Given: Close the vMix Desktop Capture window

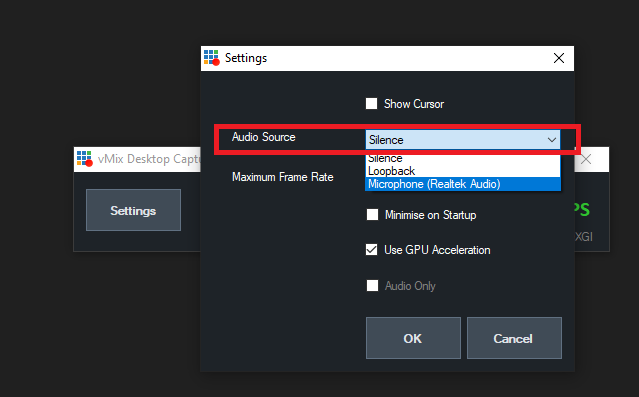Looking at the screenshot, I should [x=586, y=159].
